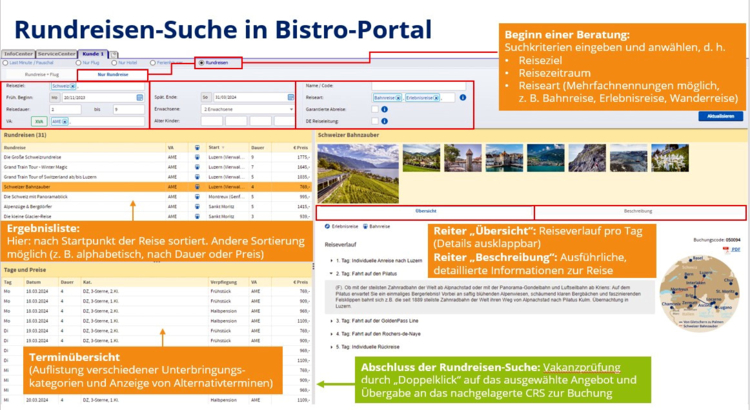Open the Kapellbrücke tower thumbnail
Image resolution: width=750 pixels, height=410 pixels.
[x=463, y=158]
